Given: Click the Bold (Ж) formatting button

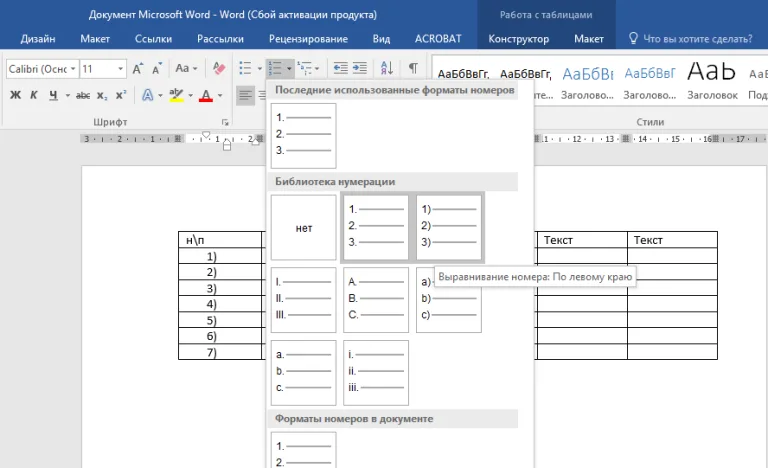Looking at the screenshot, I should (x=16, y=95).
